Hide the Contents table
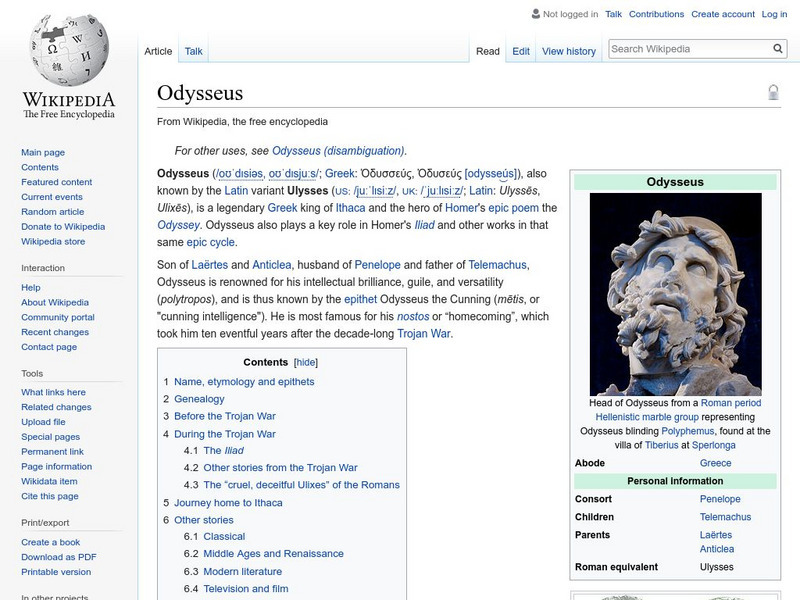The image size is (800, 600). tap(306, 362)
